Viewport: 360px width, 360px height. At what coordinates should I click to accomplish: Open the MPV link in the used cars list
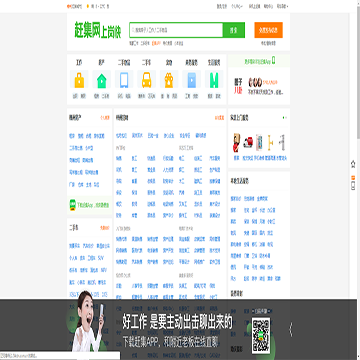[104, 270]
